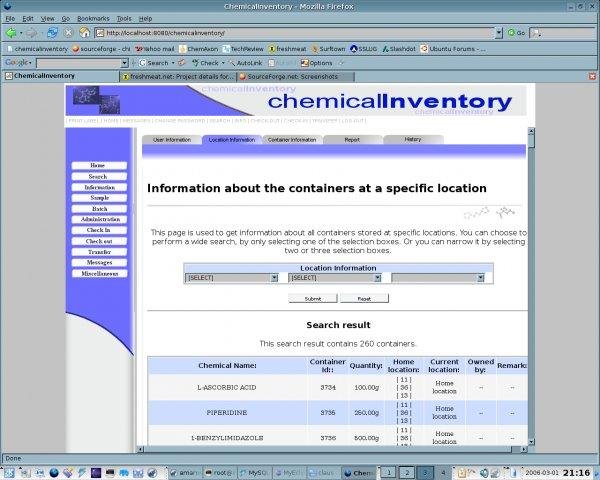This screenshot has height=480, width=600.
Task: Open the SSLUG bookmark
Action: (364, 49)
